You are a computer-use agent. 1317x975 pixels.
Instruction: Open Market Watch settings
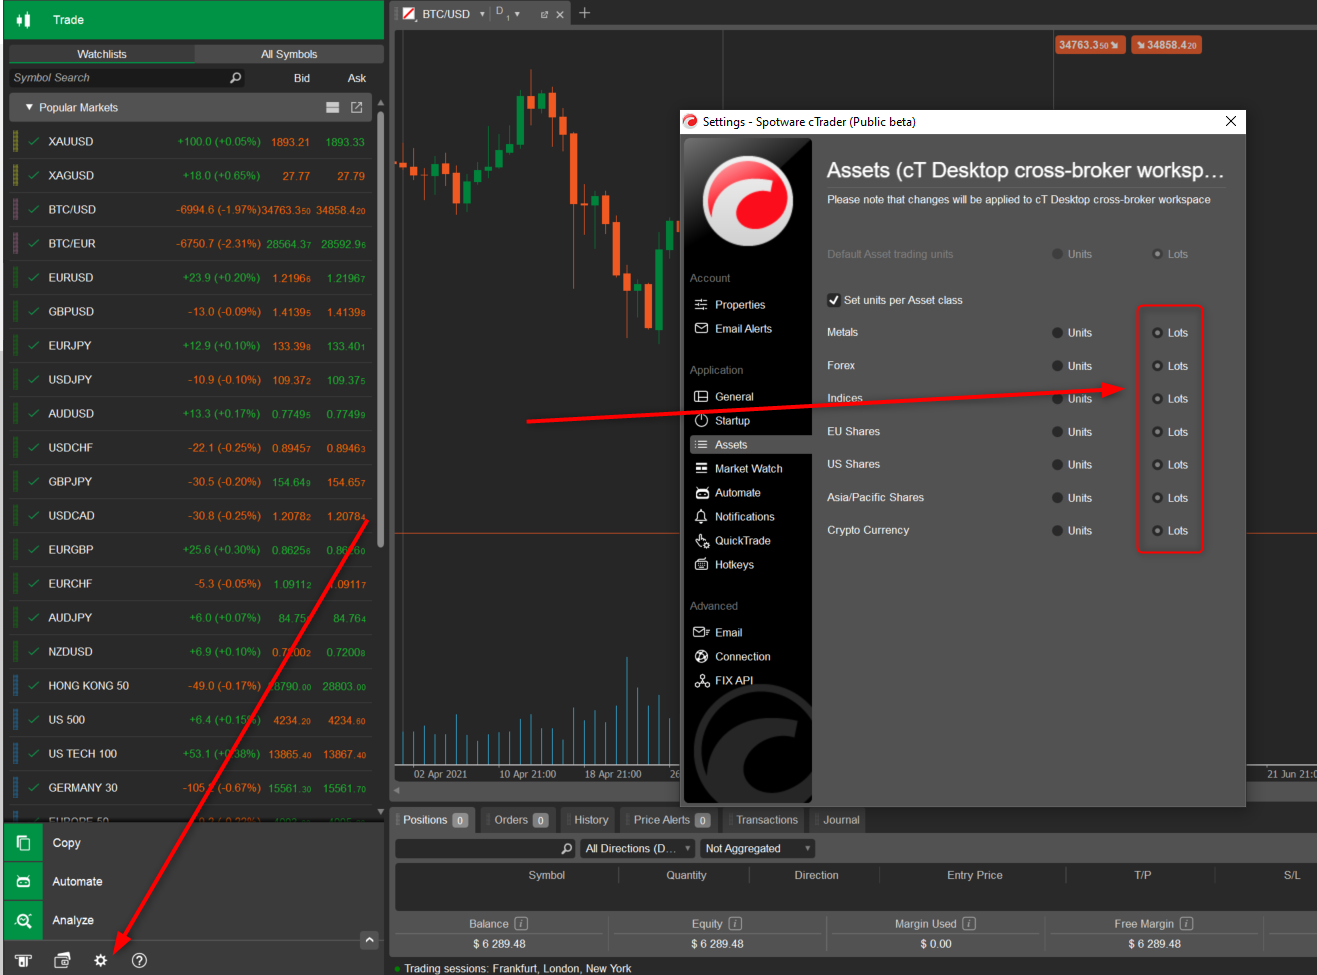pos(748,469)
